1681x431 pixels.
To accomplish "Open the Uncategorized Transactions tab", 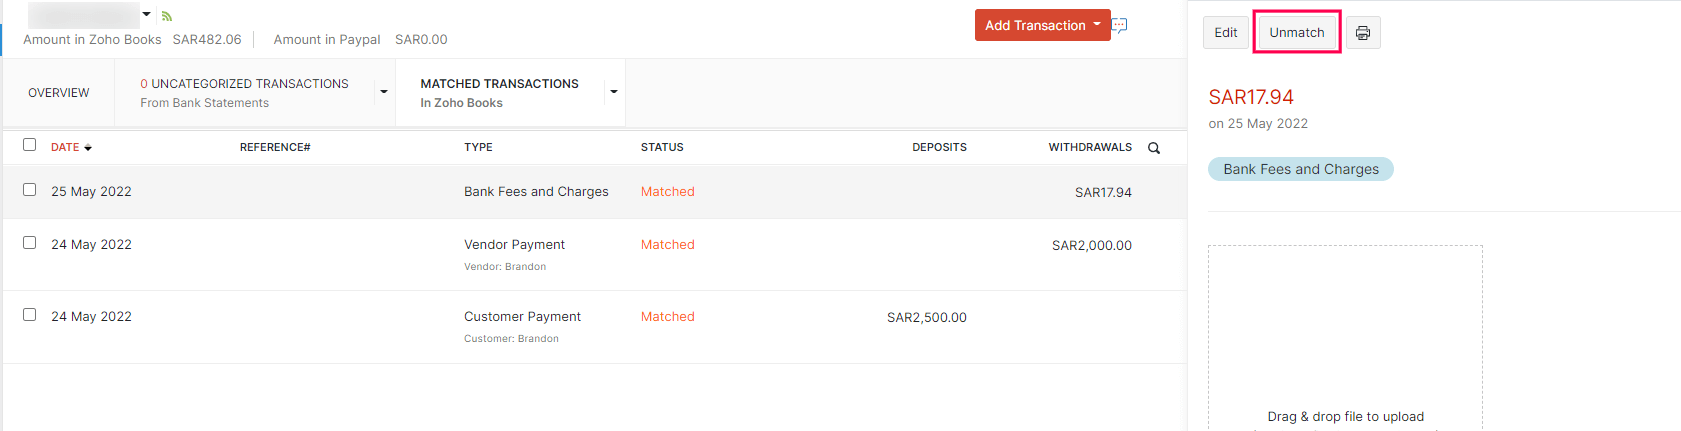I will pos(245,93).
